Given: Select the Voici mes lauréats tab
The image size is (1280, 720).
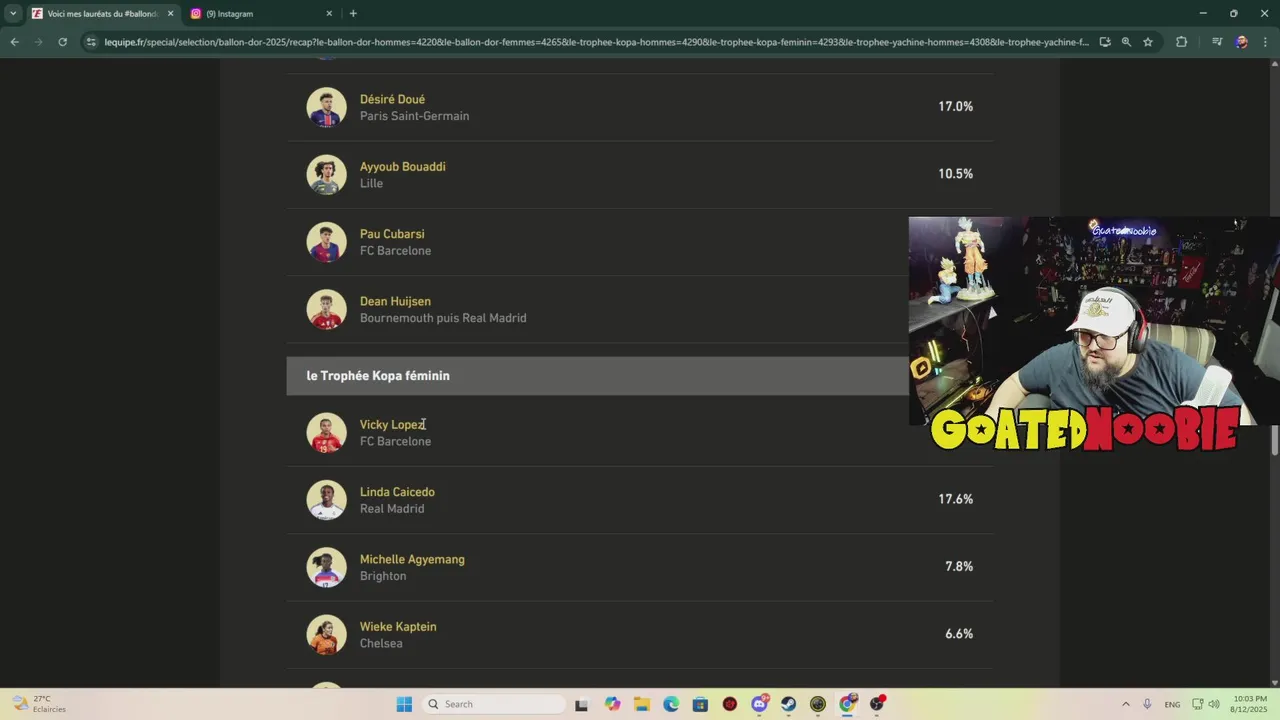Looking at the screenshot, I should (102, 13).
